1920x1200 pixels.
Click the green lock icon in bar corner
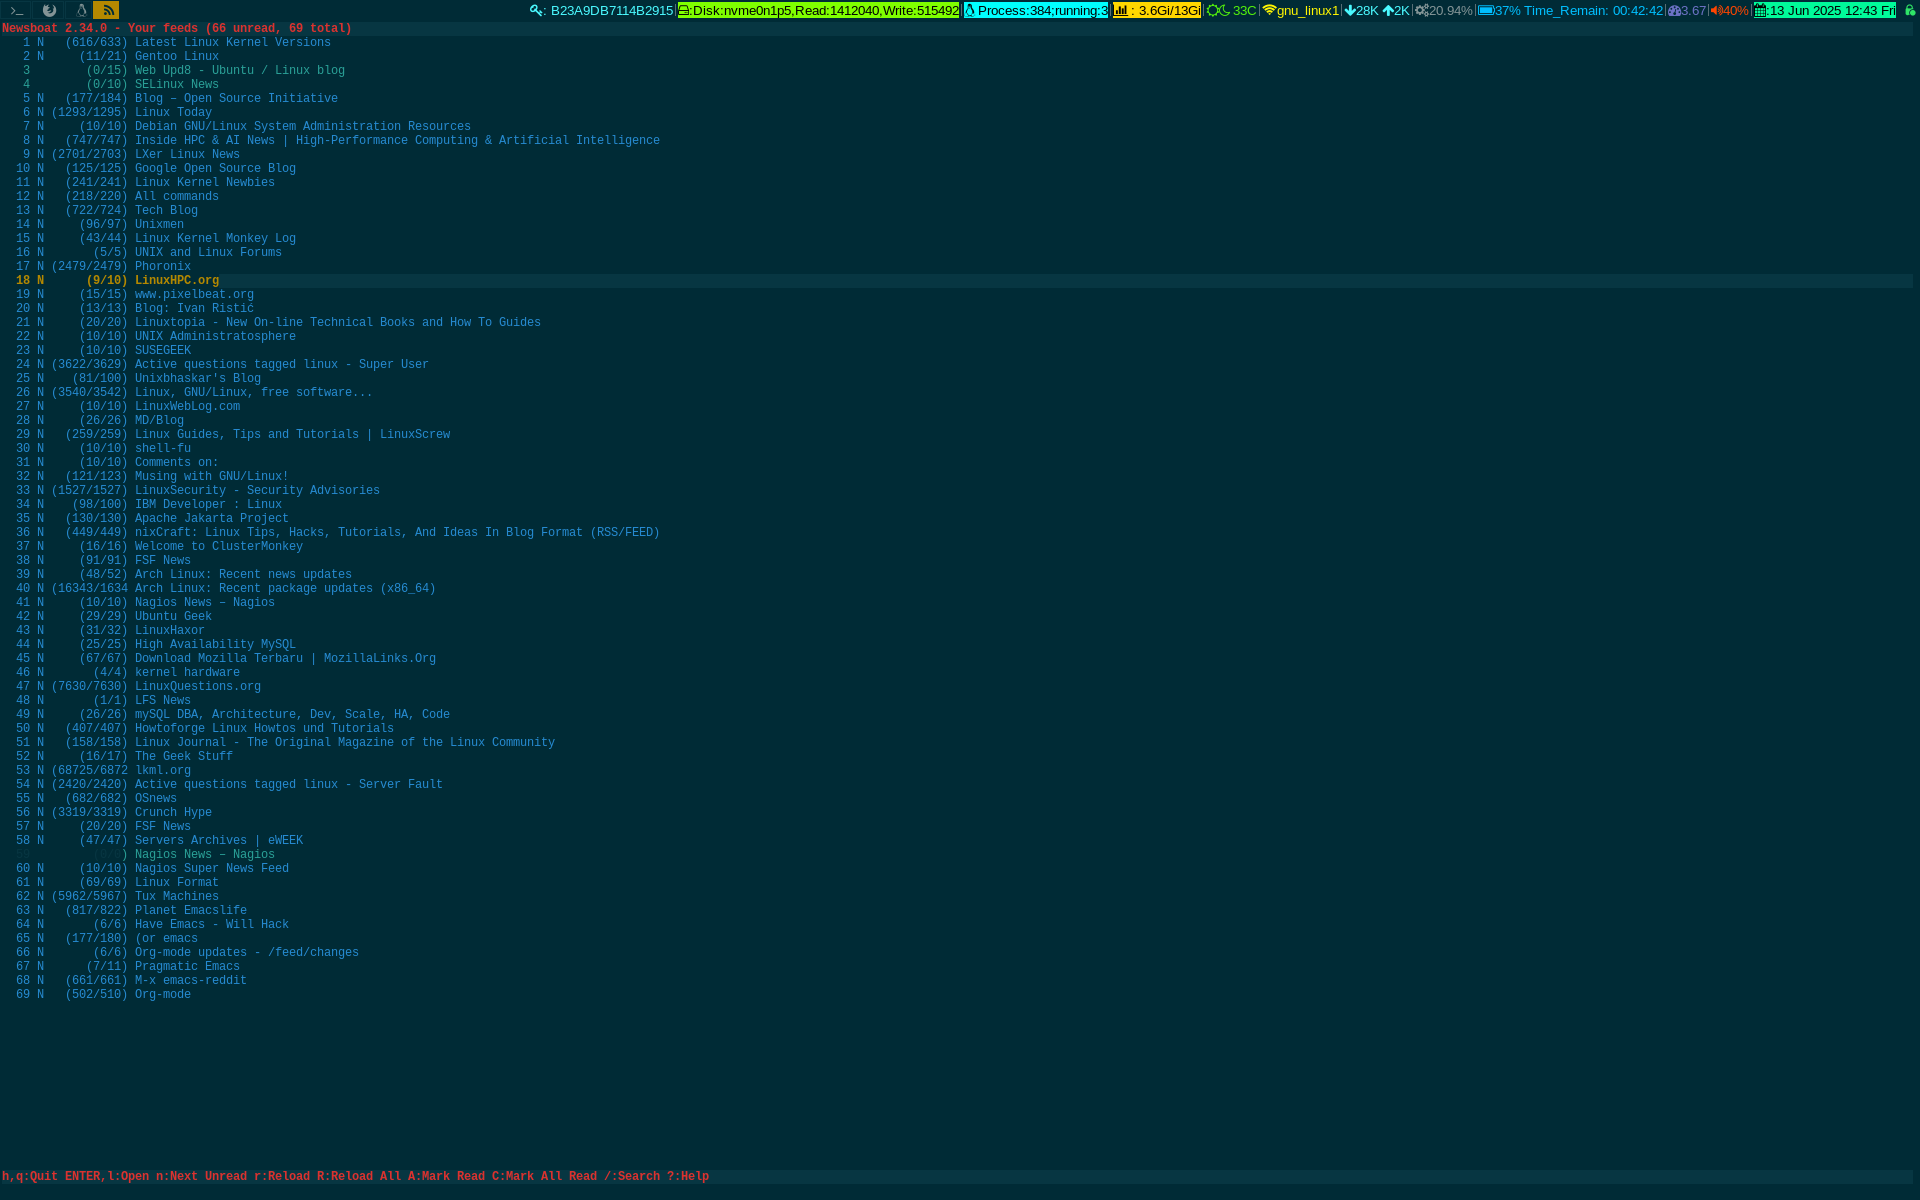coord(1909,11)
